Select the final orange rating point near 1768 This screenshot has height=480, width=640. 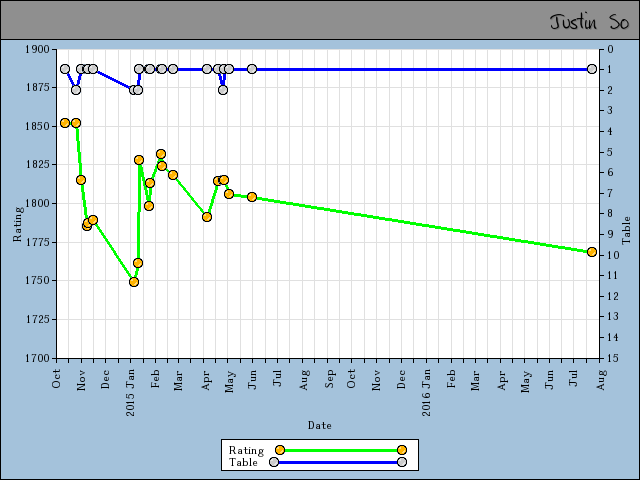pyautogui.click(x=591, y=252)
